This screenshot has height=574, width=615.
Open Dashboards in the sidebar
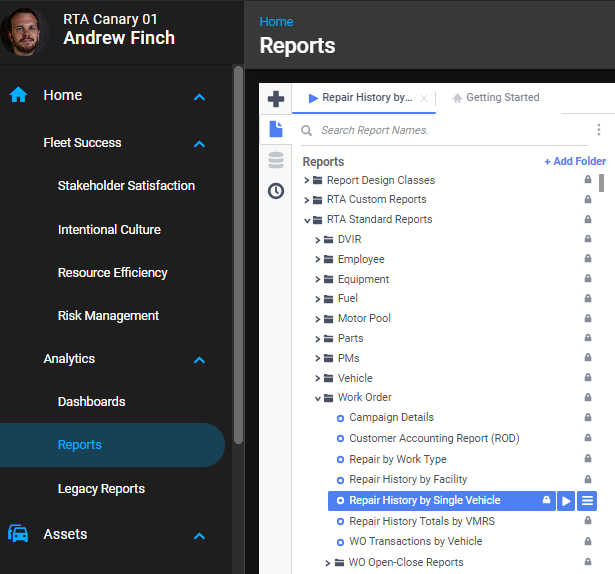[91, 402]
